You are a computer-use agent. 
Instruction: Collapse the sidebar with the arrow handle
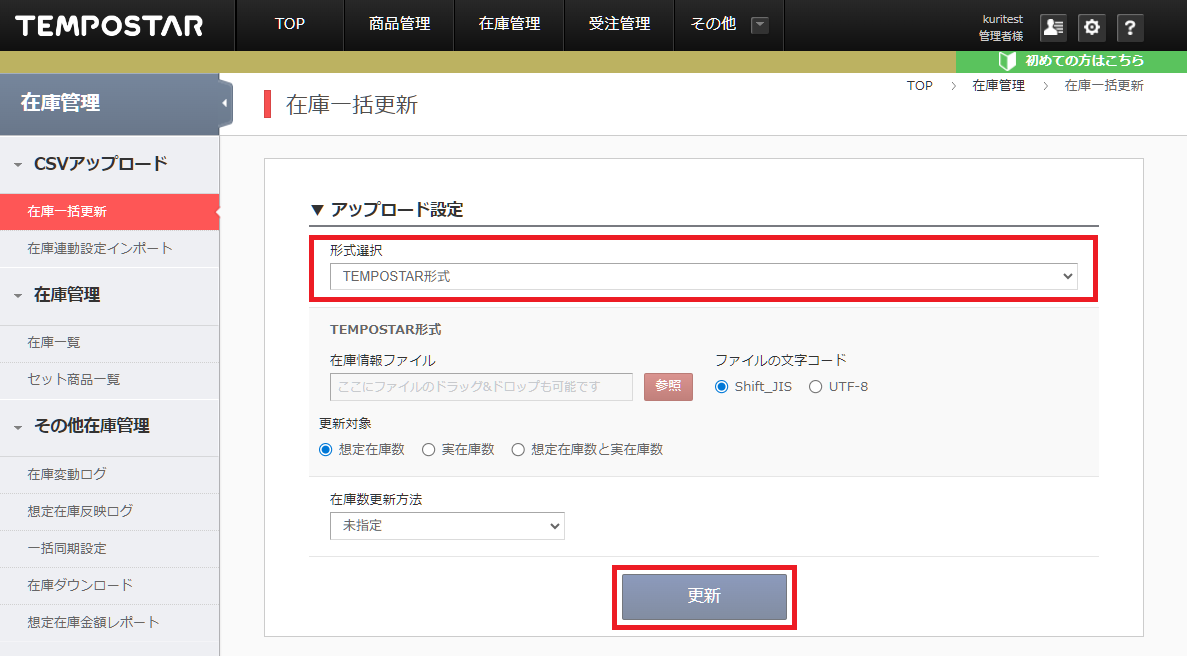coord(225,103)
